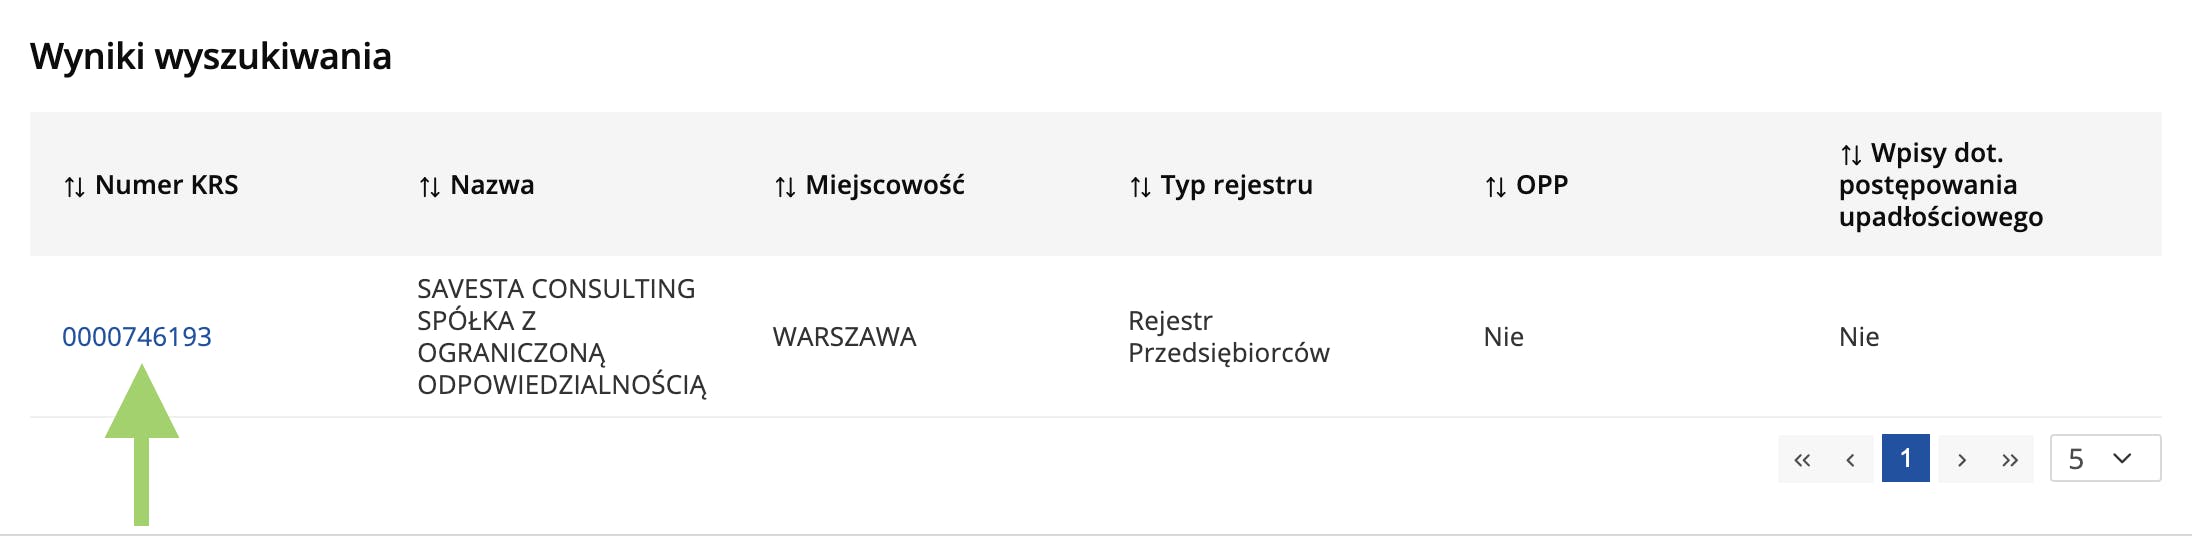
Task: Open the rows-per-page dropdown showing 5
Action: [2105, 459]
